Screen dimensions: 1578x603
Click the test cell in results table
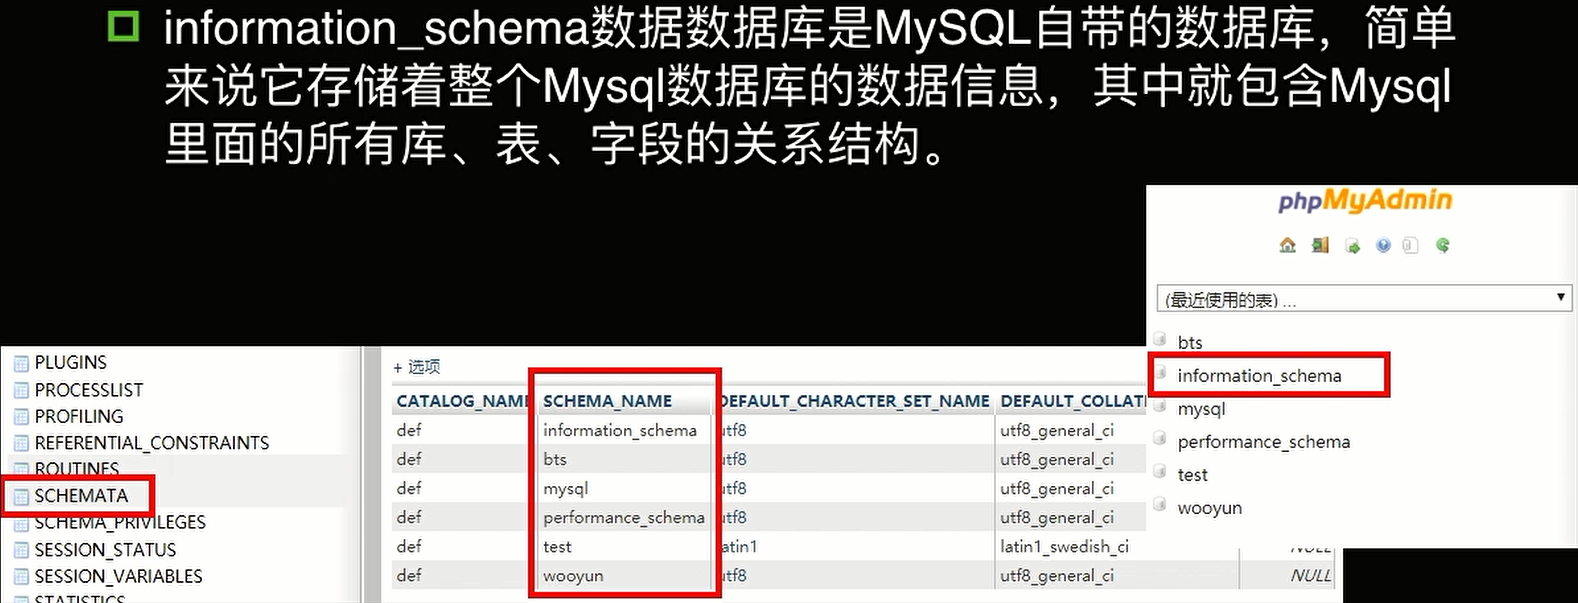[x=557, y=546]
